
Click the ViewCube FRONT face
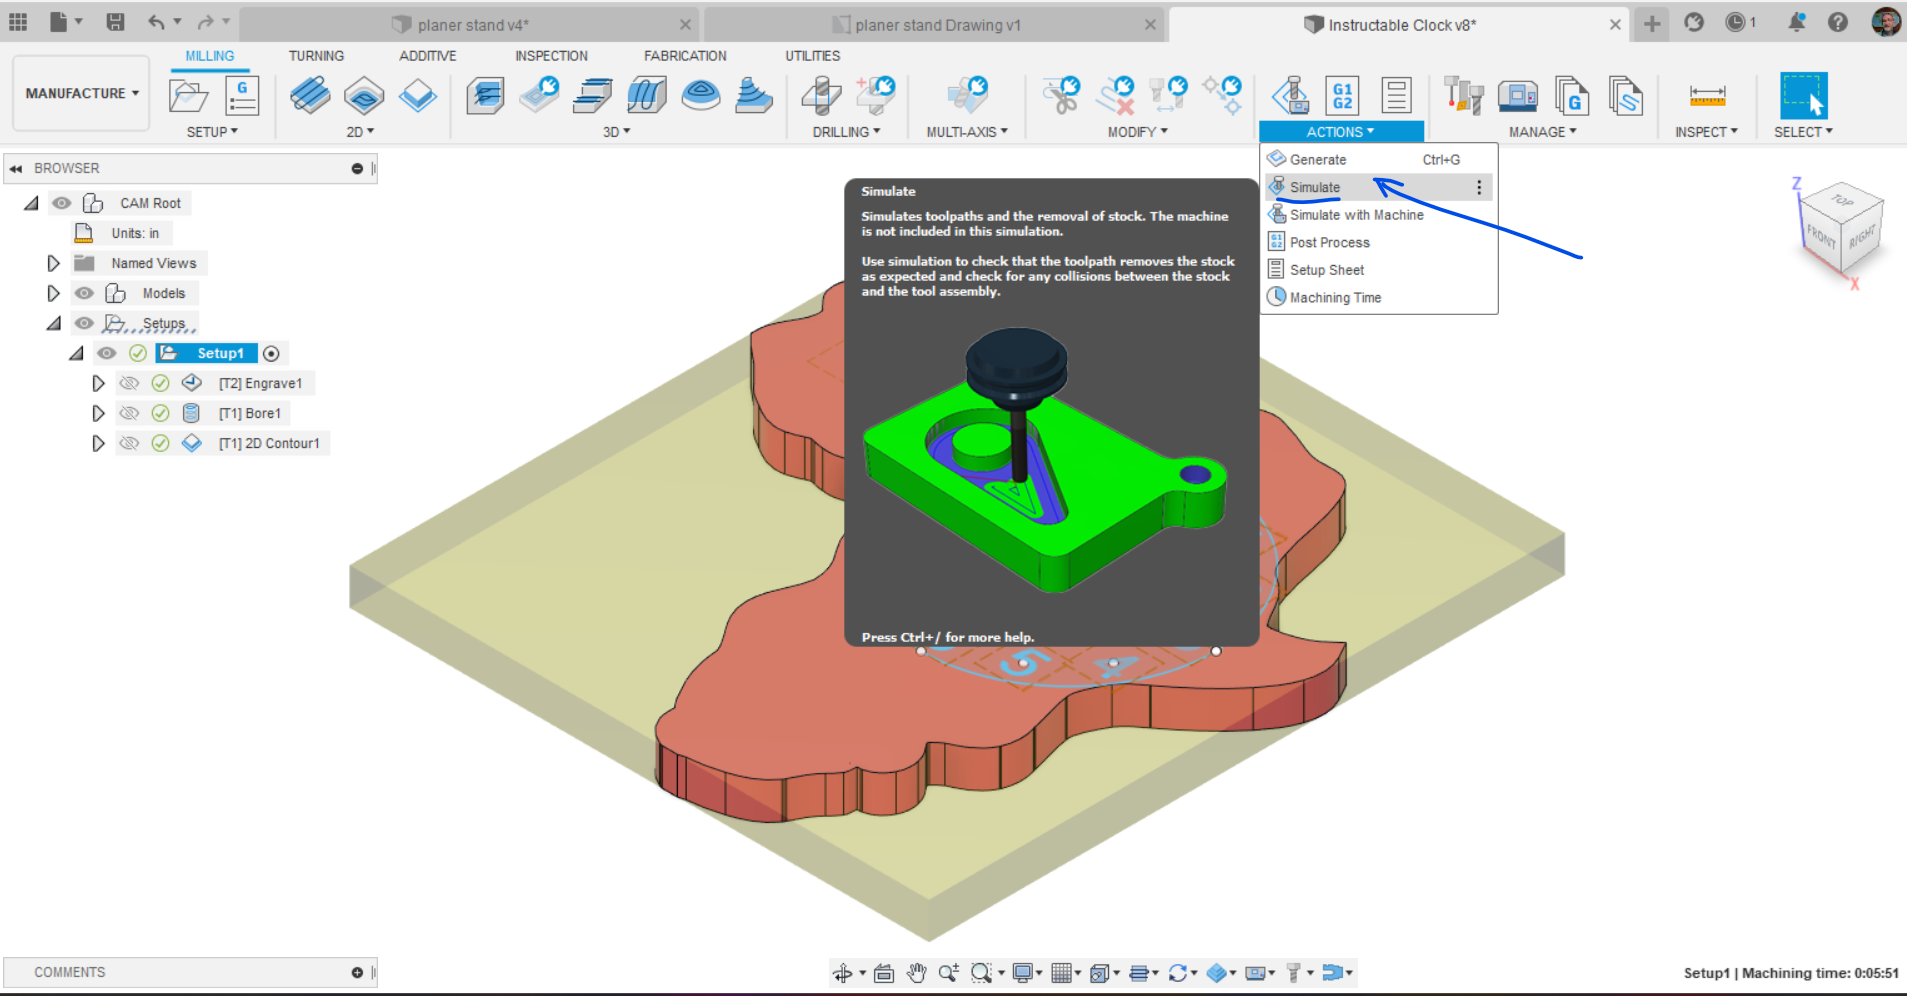pos(1822,237)
